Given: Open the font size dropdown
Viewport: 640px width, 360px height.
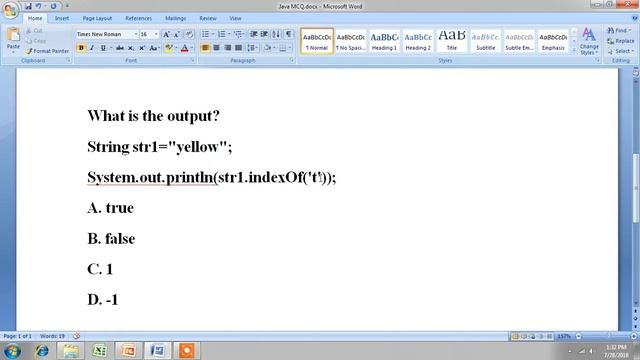Looking at the screenshot, I should (156, 34).
